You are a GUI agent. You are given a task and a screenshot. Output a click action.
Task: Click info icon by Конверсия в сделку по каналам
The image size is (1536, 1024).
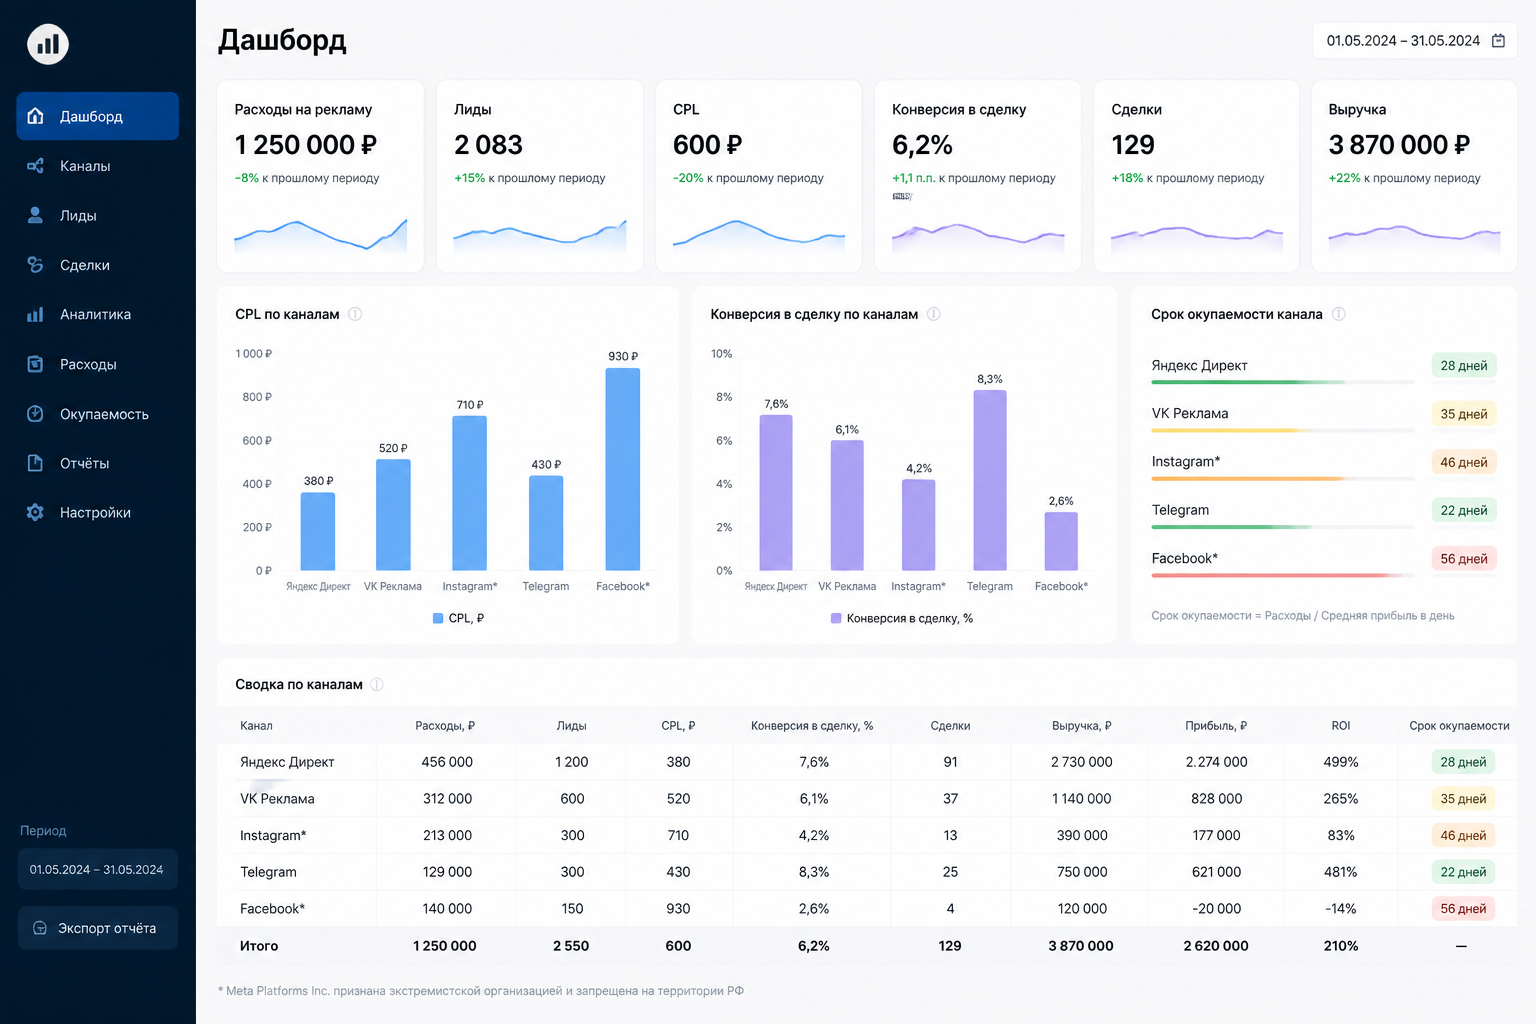pos(934,314)
